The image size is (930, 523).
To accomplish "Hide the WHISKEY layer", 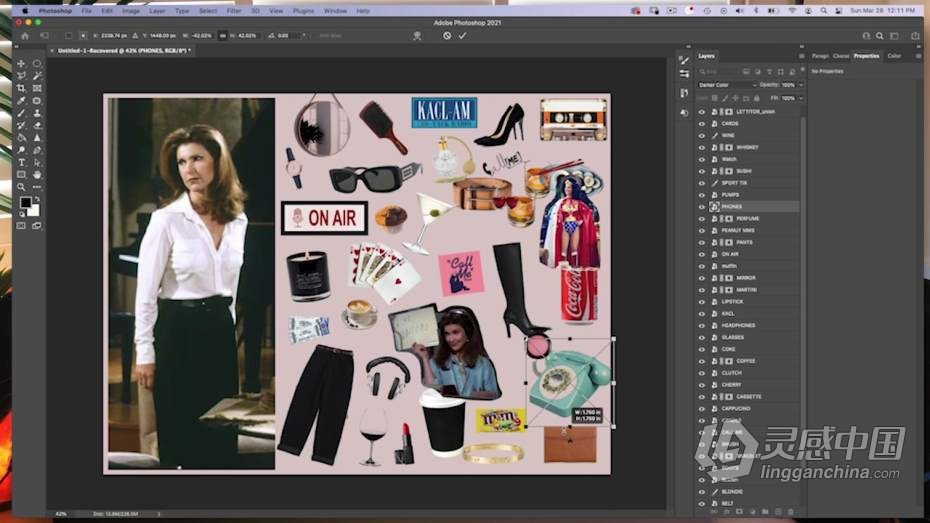I will pos(702,148).
